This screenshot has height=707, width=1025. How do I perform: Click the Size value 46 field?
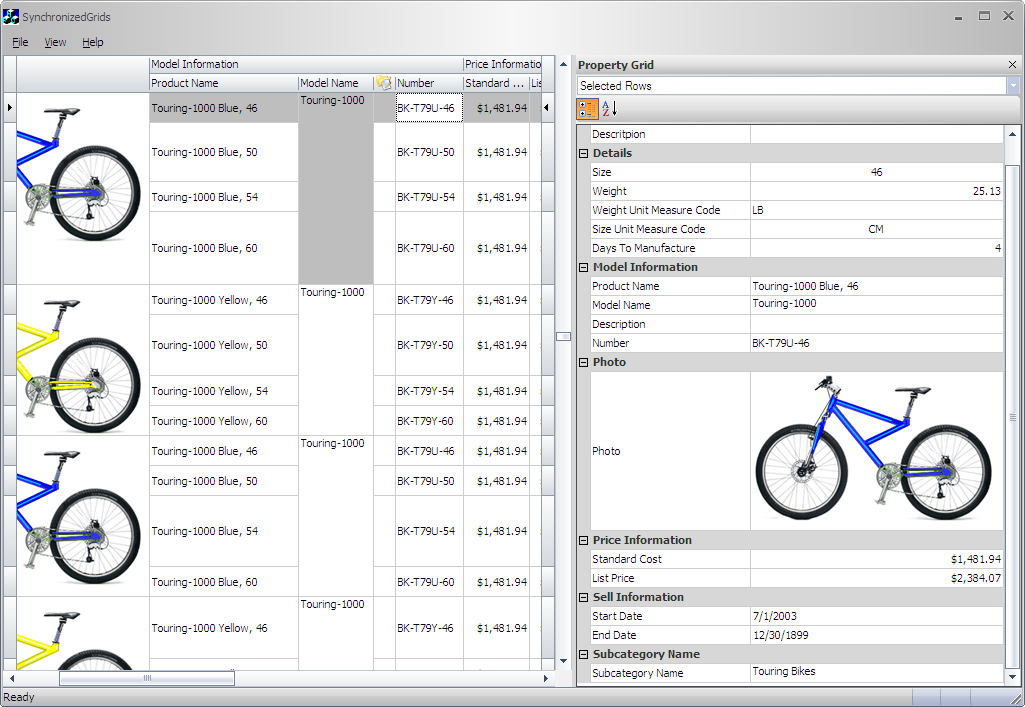point(877,173)
